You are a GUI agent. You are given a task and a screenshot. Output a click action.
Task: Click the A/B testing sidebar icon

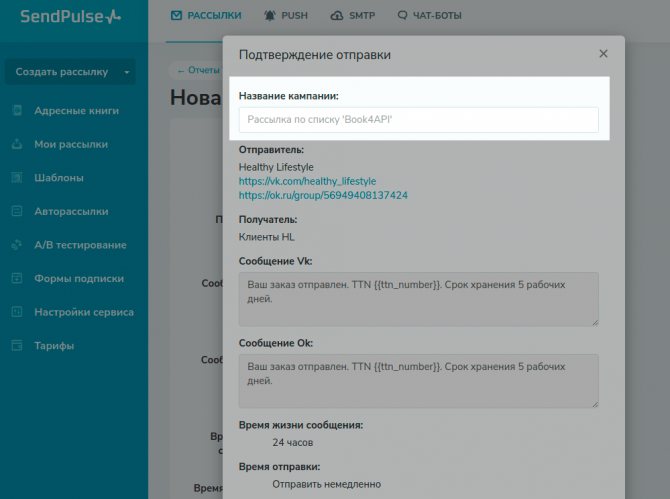(x=16, y=245)
